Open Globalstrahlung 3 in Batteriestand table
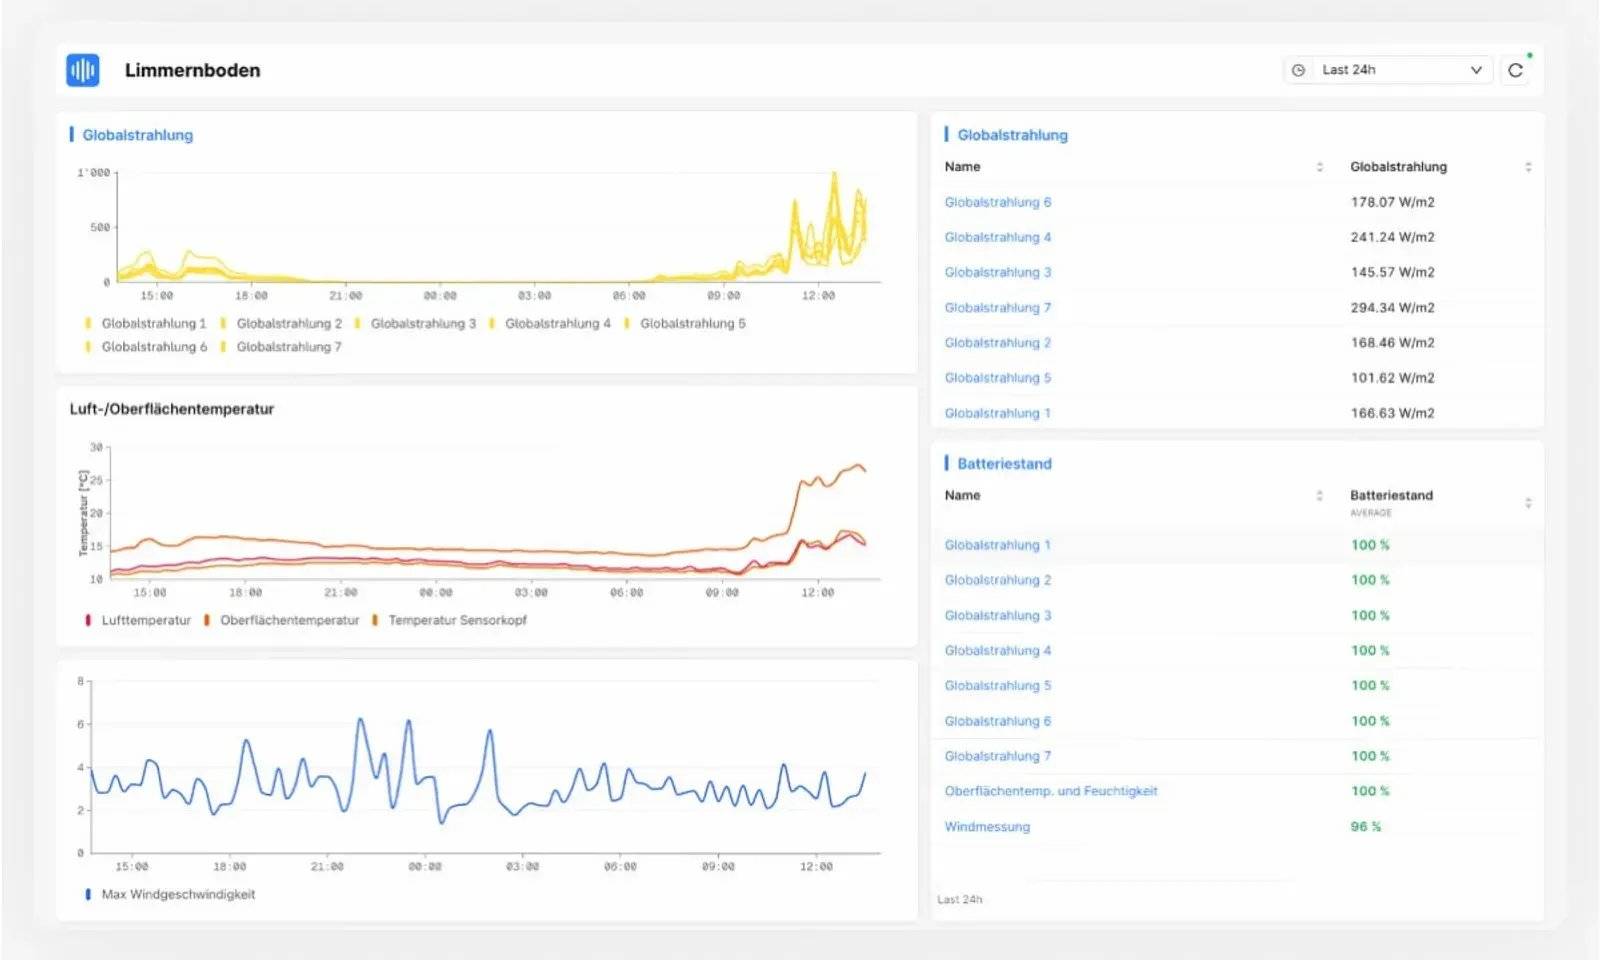Image resolution: width=1600 pixels, height=960 pixels. pos(998,616)
